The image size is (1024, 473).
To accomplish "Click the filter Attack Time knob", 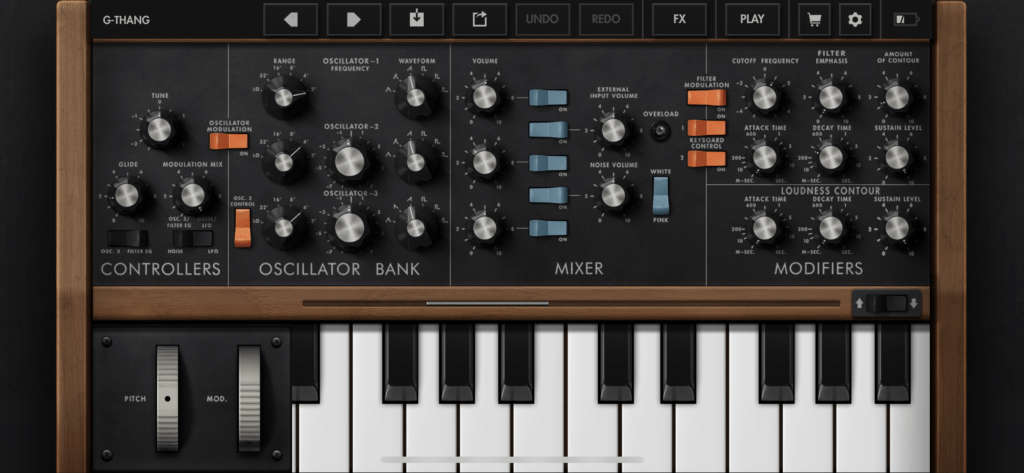I will (x=765, y=157).
